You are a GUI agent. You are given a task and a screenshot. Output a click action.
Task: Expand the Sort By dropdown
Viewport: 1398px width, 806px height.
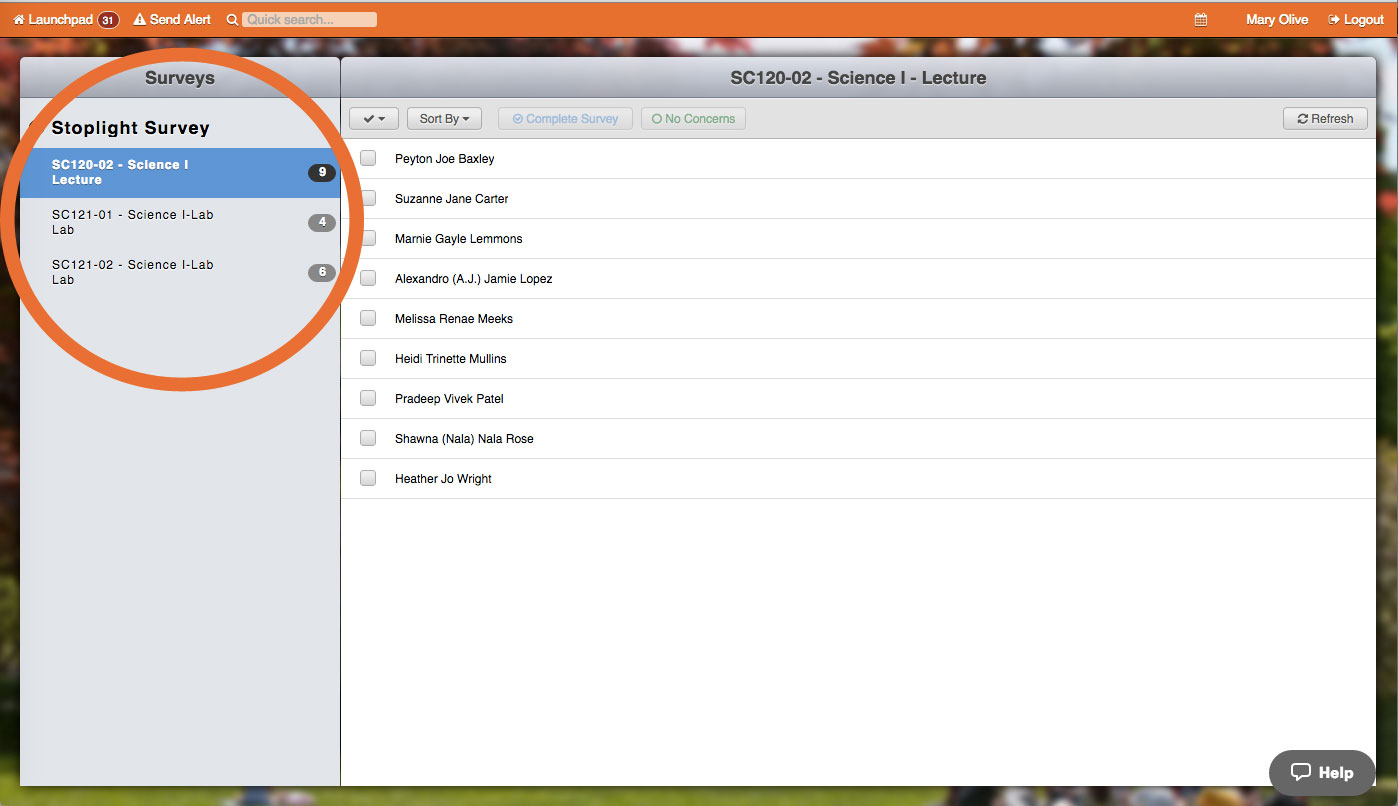tap(444, 118)
